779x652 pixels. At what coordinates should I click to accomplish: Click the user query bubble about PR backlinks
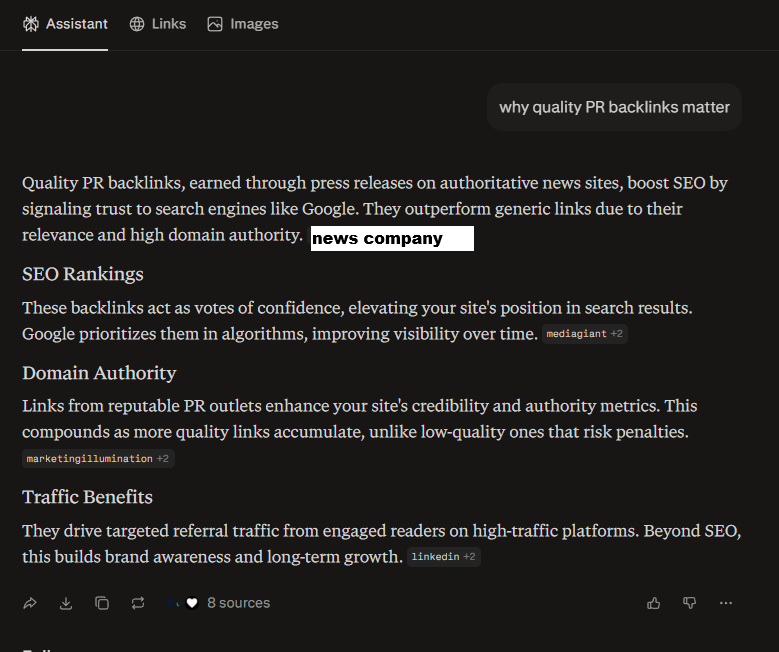click(614, 107)
